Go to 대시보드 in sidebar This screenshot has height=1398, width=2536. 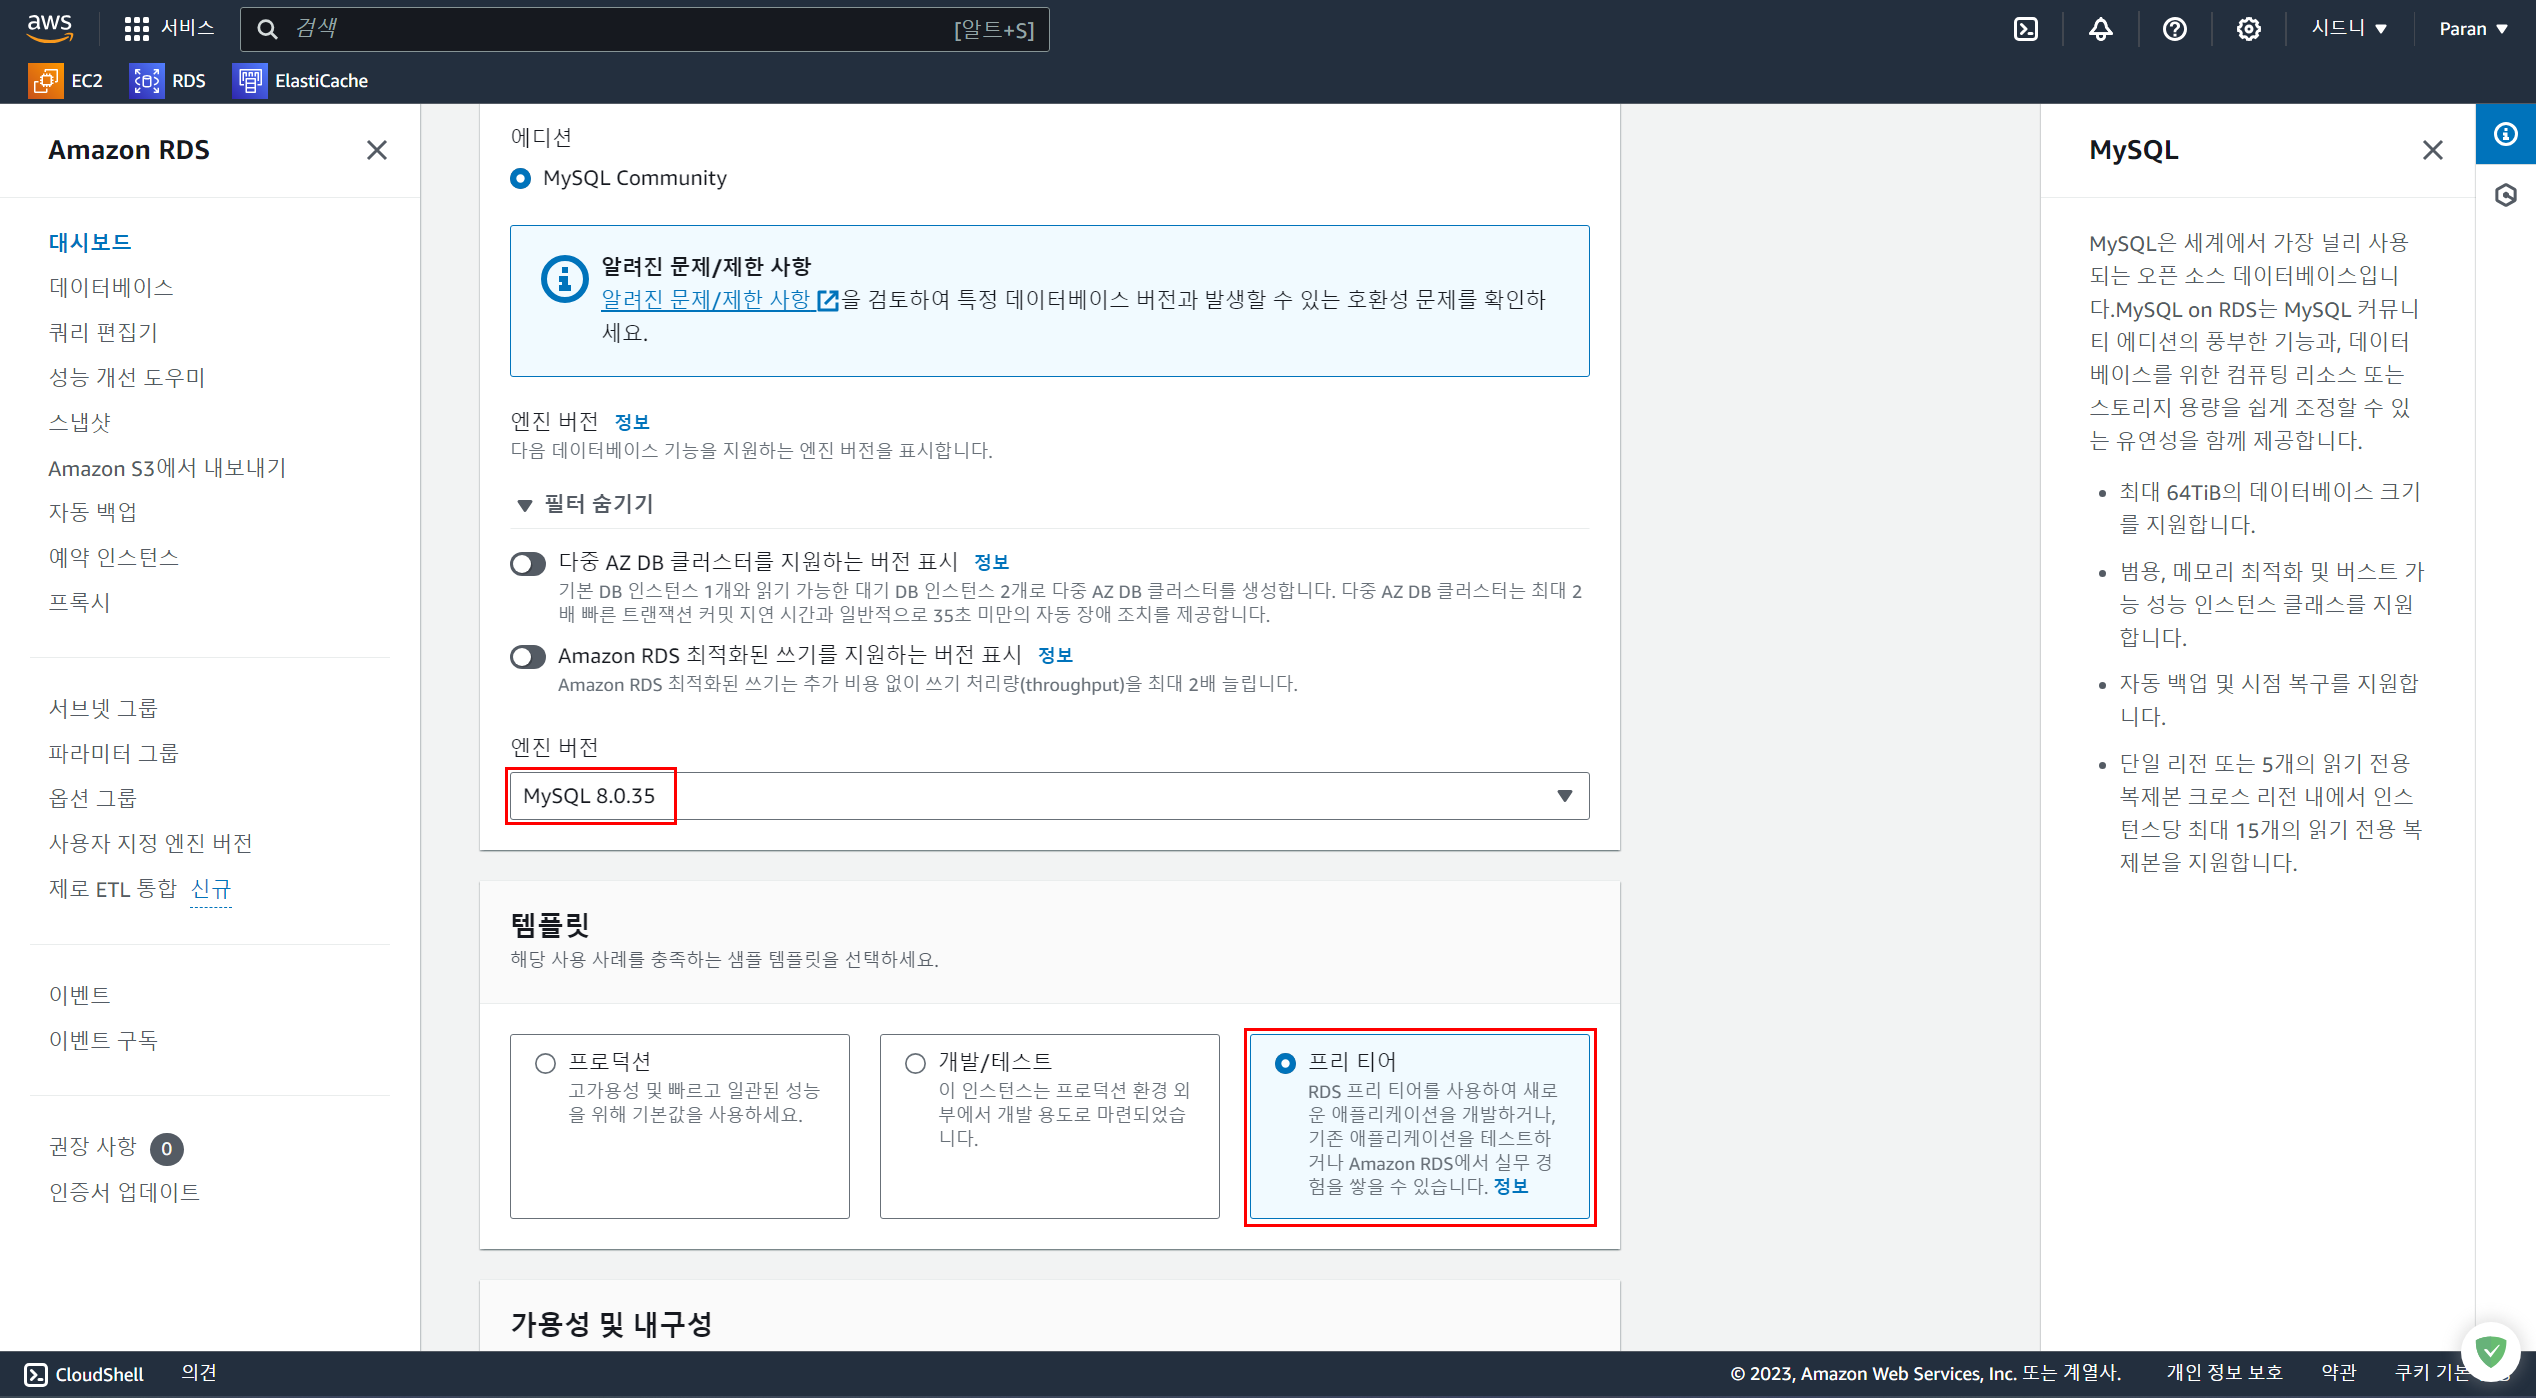[90, 242]
